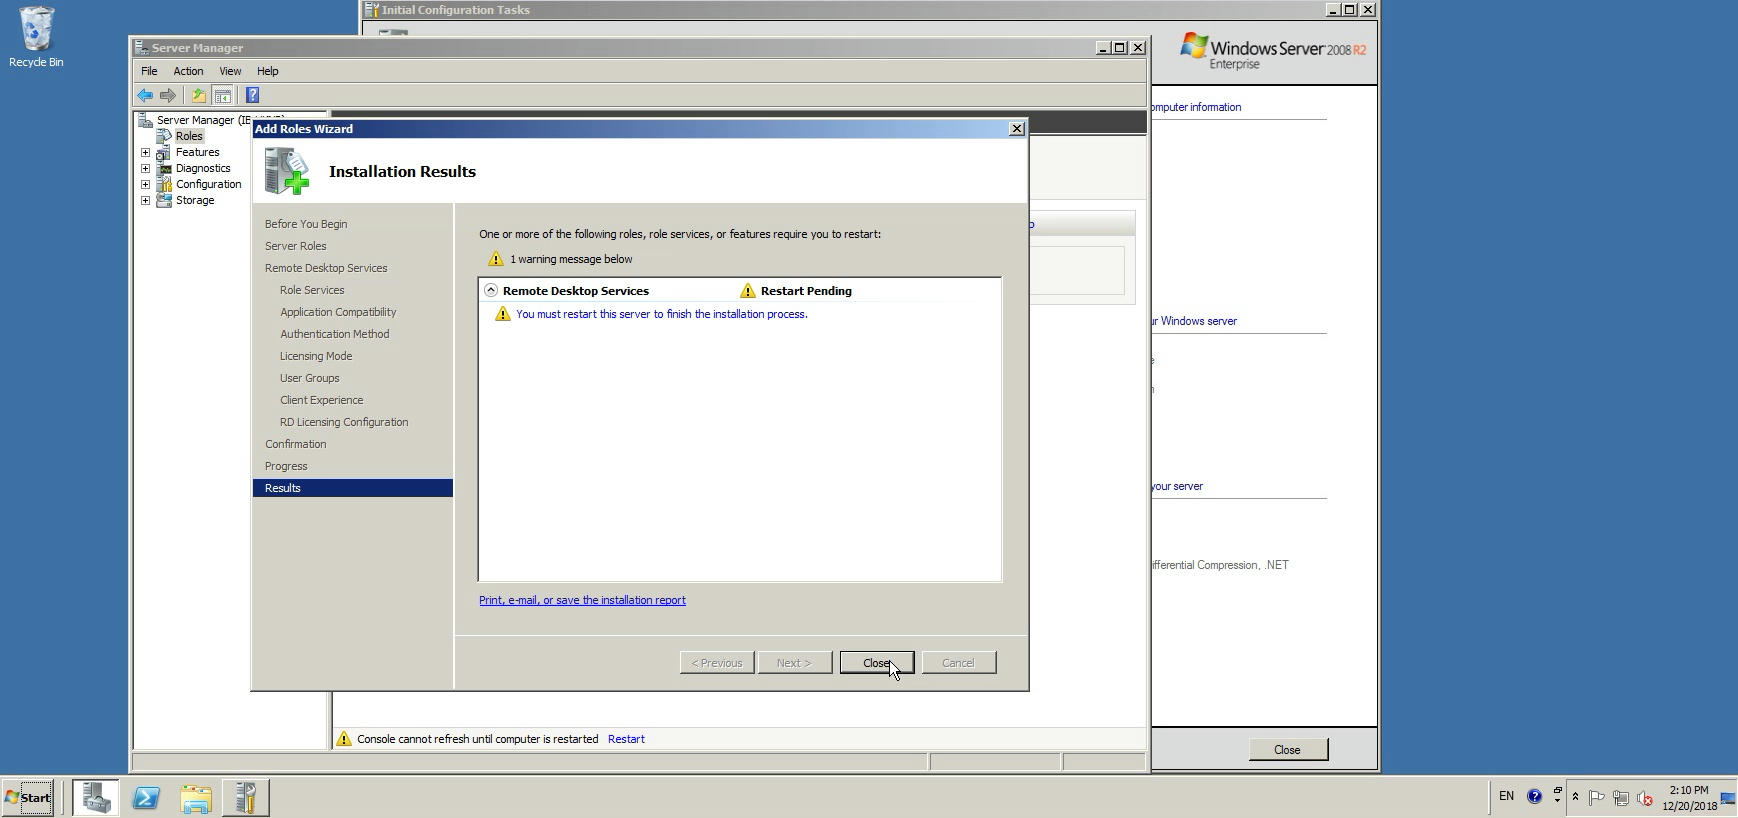Viewport: 1738px width, 818px height.
Task: Show hidden tray icons with the chevron
Action: 1575,797
